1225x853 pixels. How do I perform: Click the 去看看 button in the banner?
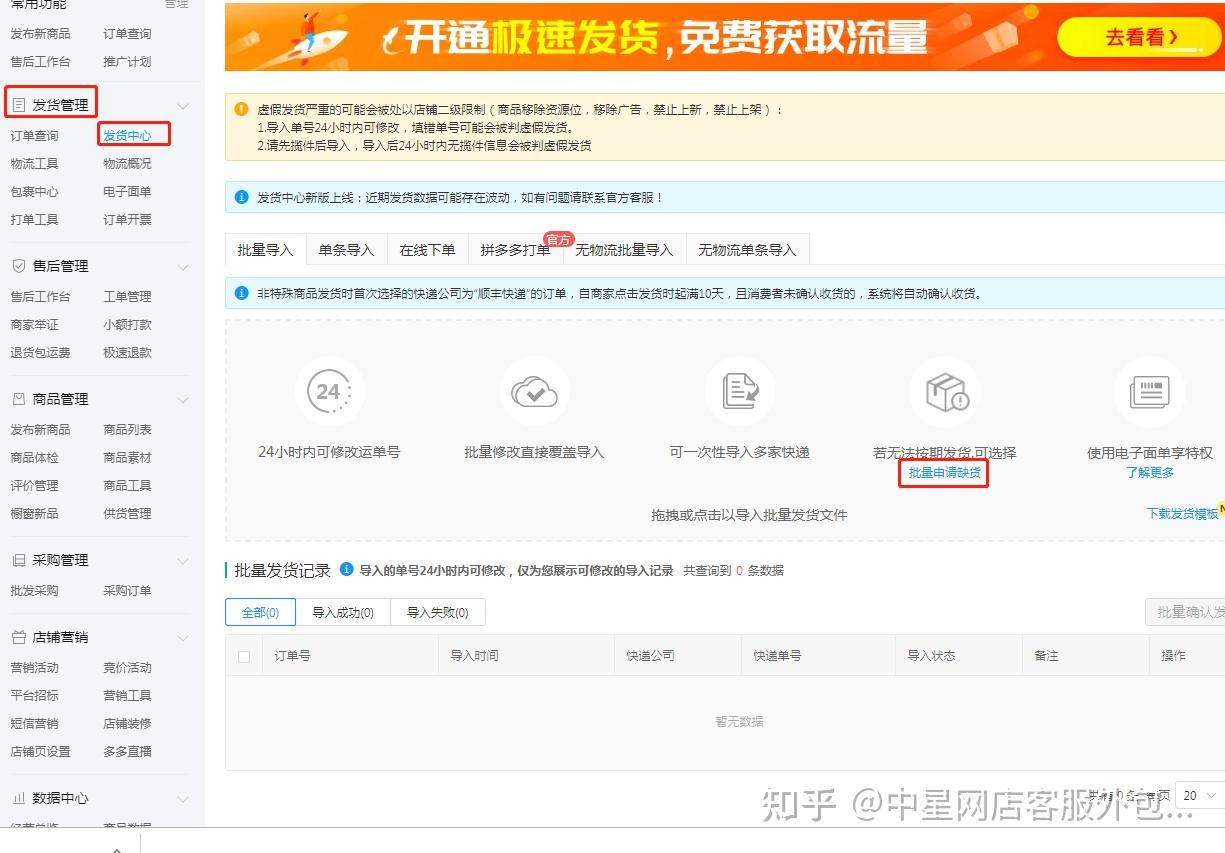point(1138,34)
